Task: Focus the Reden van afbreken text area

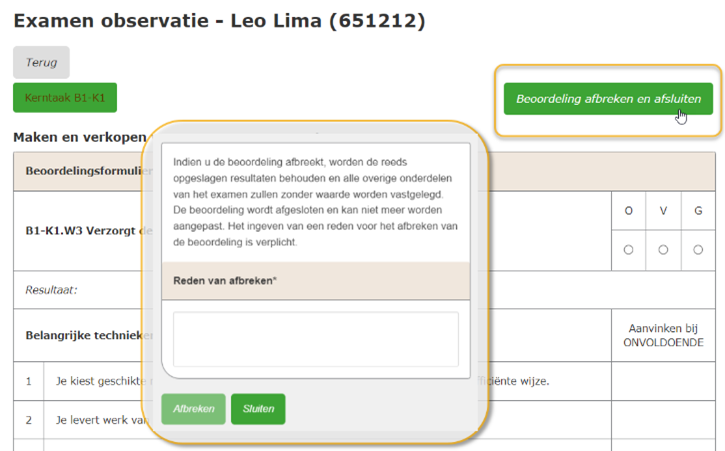Action: pos(316,339)
